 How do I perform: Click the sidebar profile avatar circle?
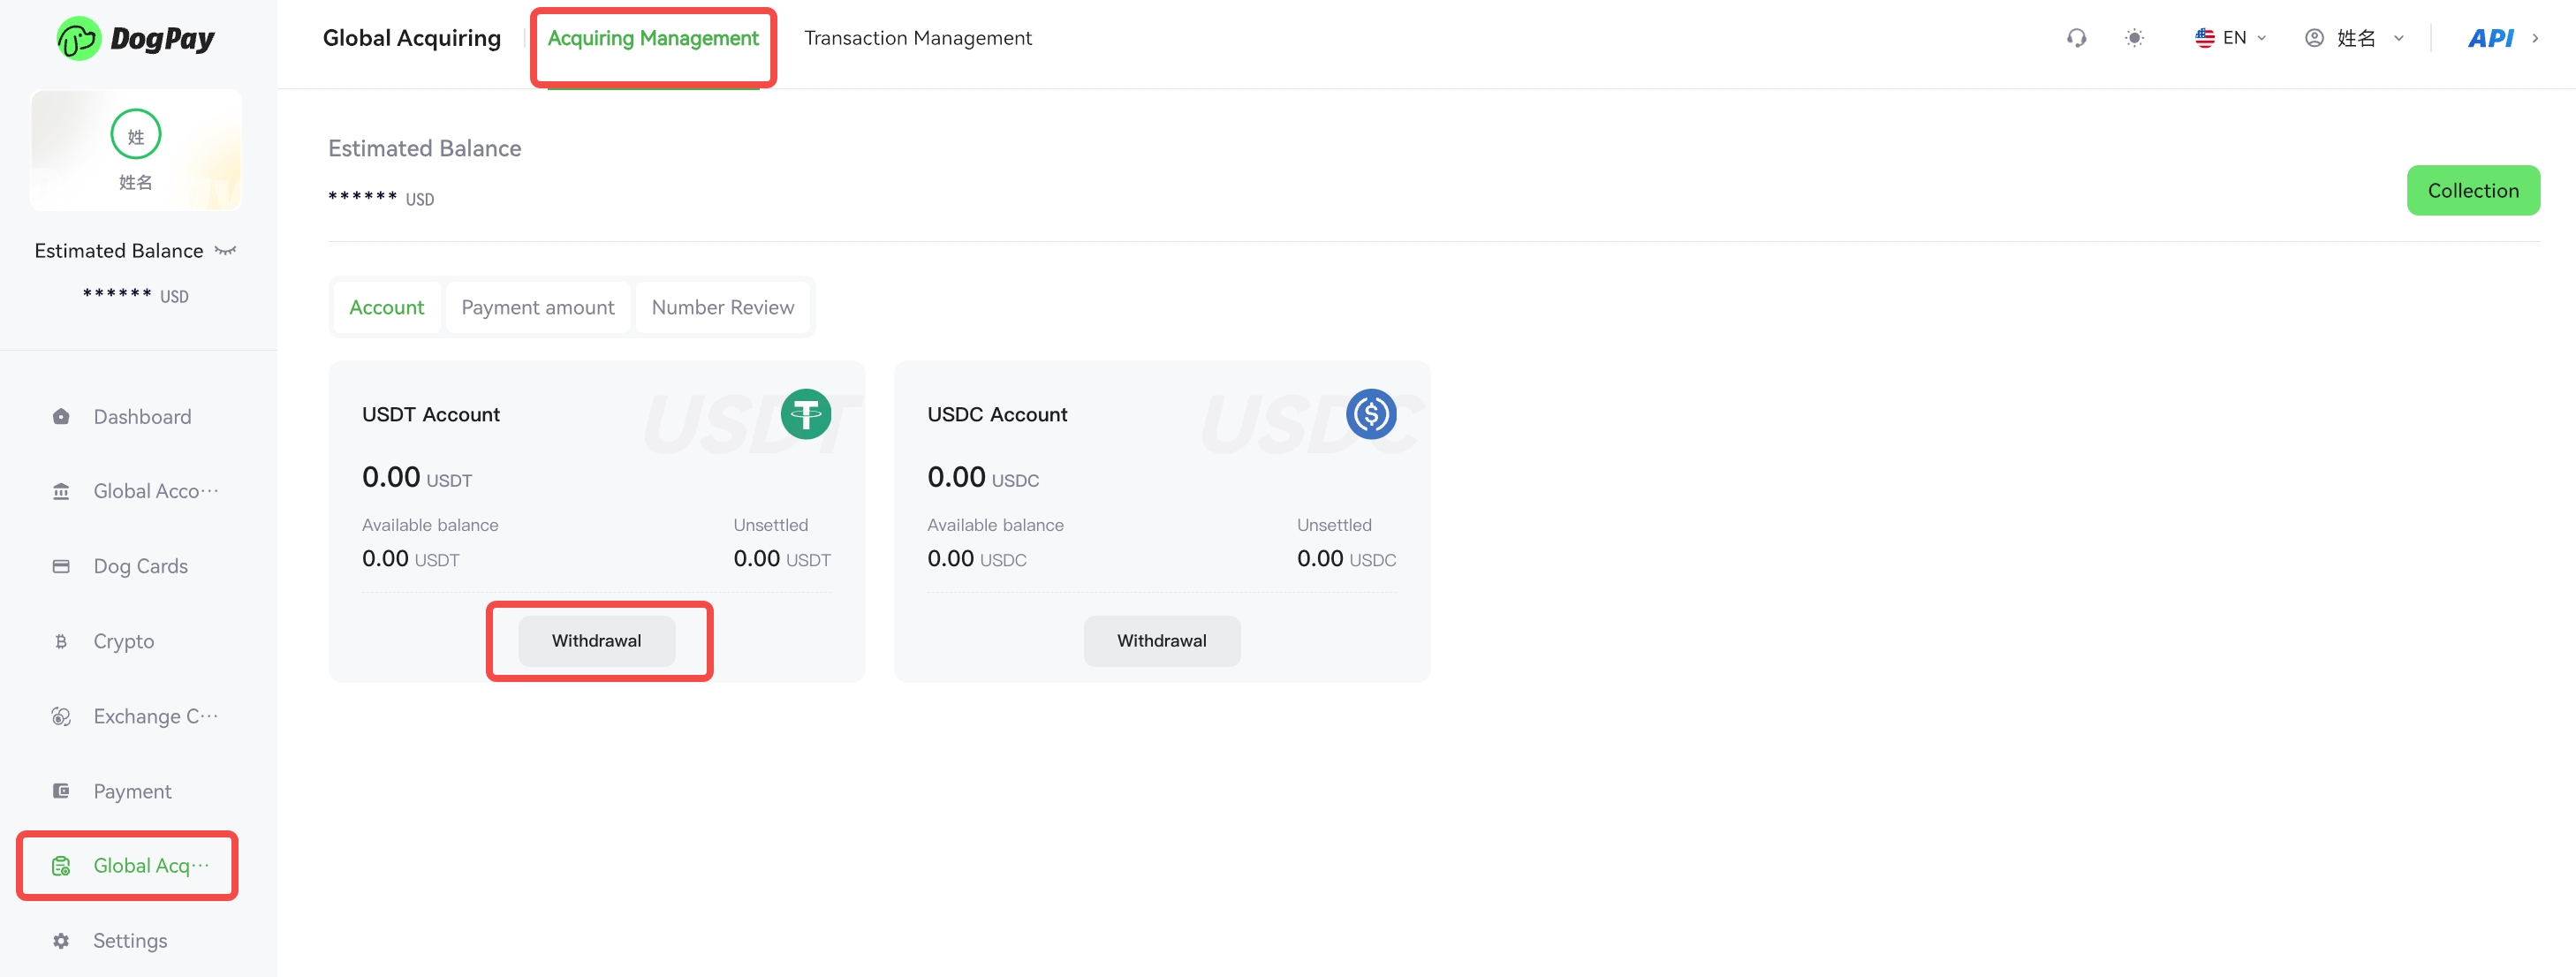[136, 134]
